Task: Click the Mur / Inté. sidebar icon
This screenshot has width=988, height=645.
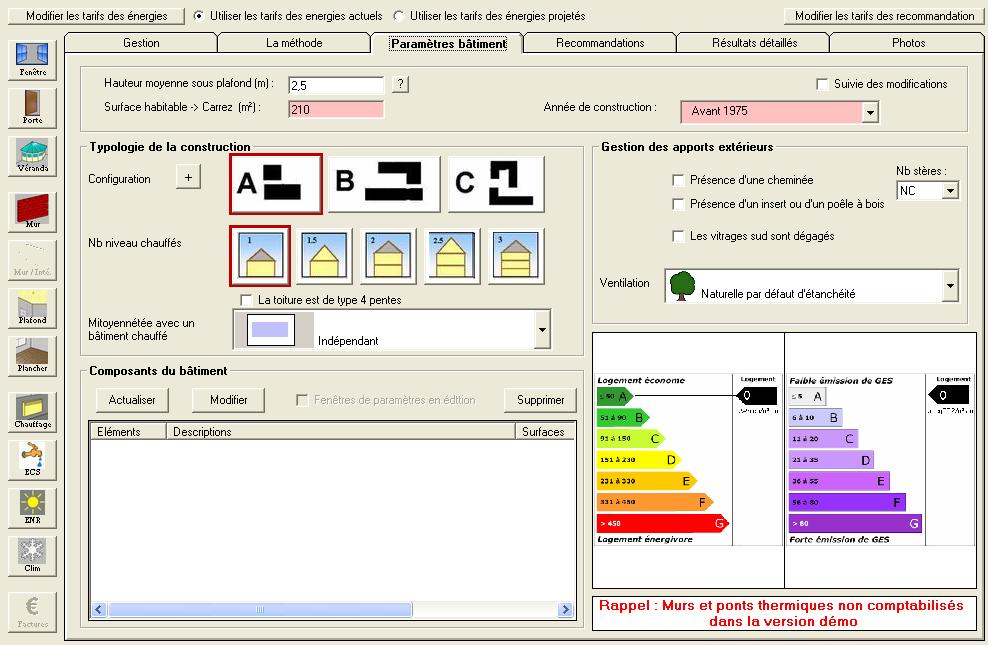Action: (x=32, y=260)
